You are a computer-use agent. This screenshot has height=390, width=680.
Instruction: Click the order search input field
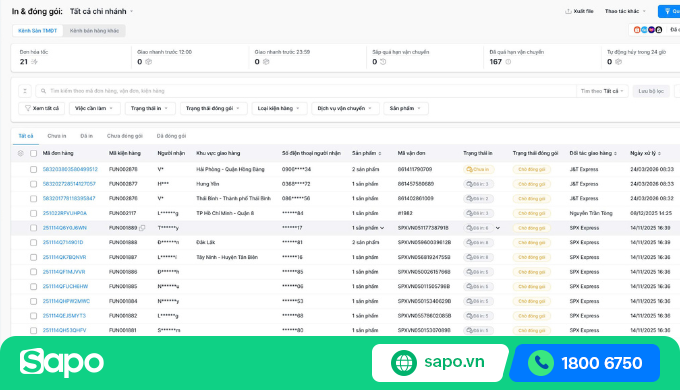(x=306, y=91)
